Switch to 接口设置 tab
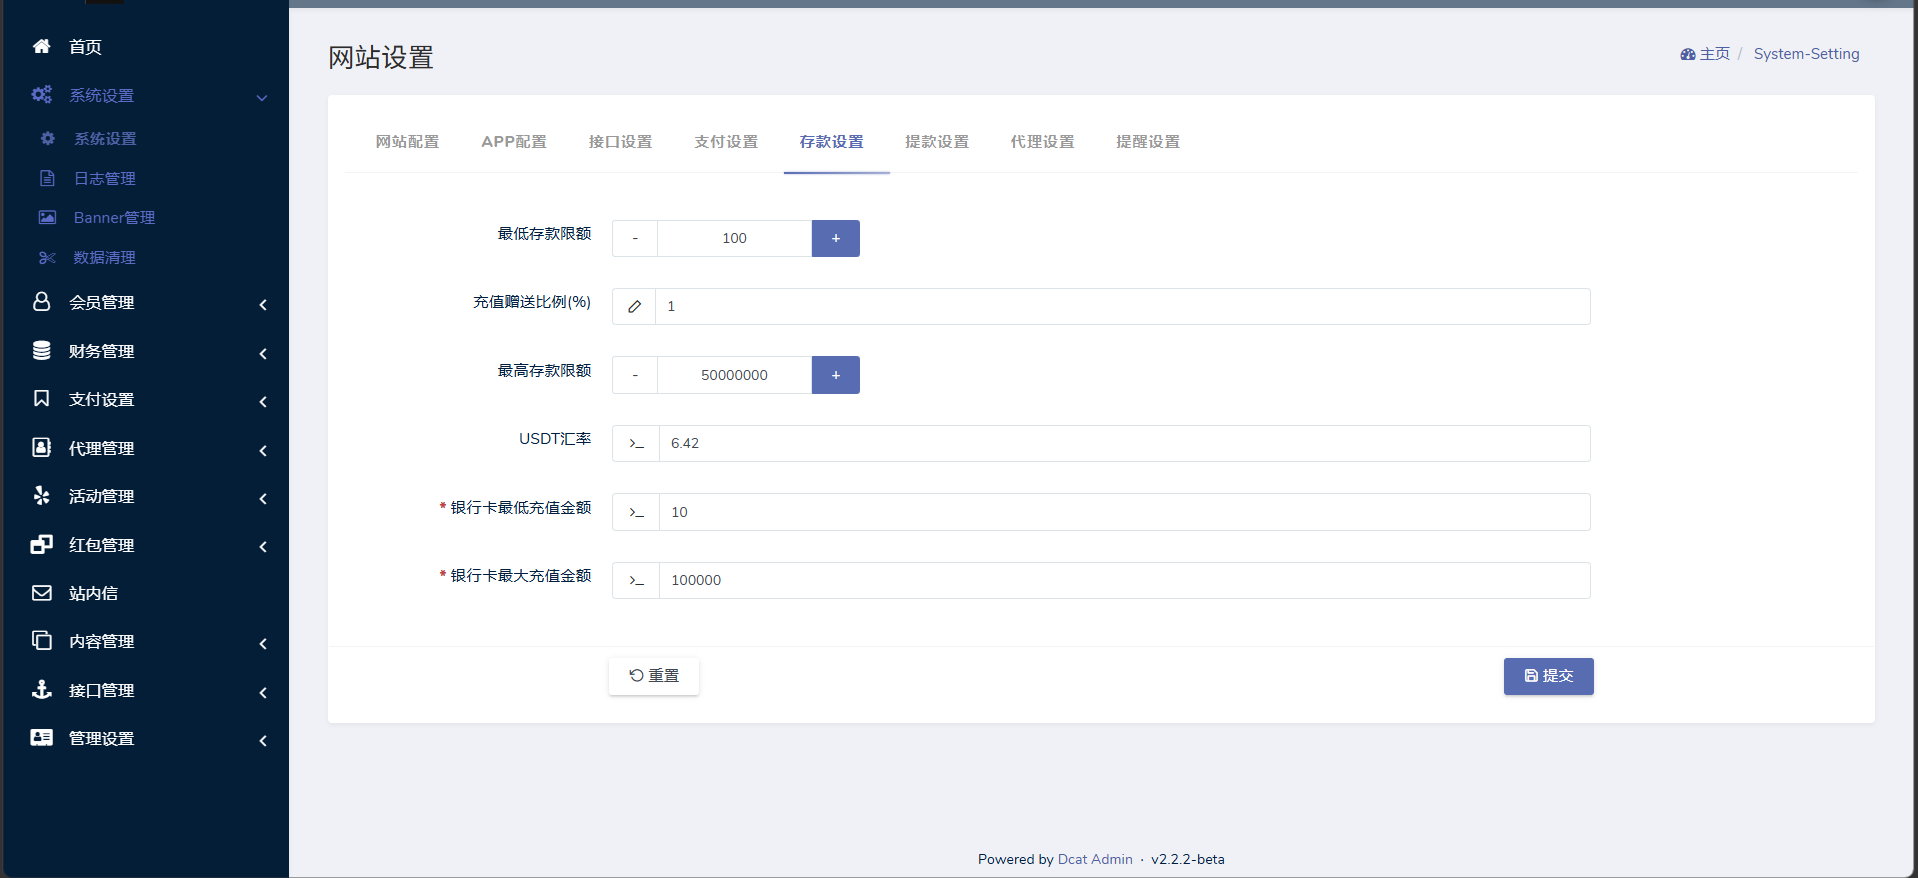 point(620,142)
